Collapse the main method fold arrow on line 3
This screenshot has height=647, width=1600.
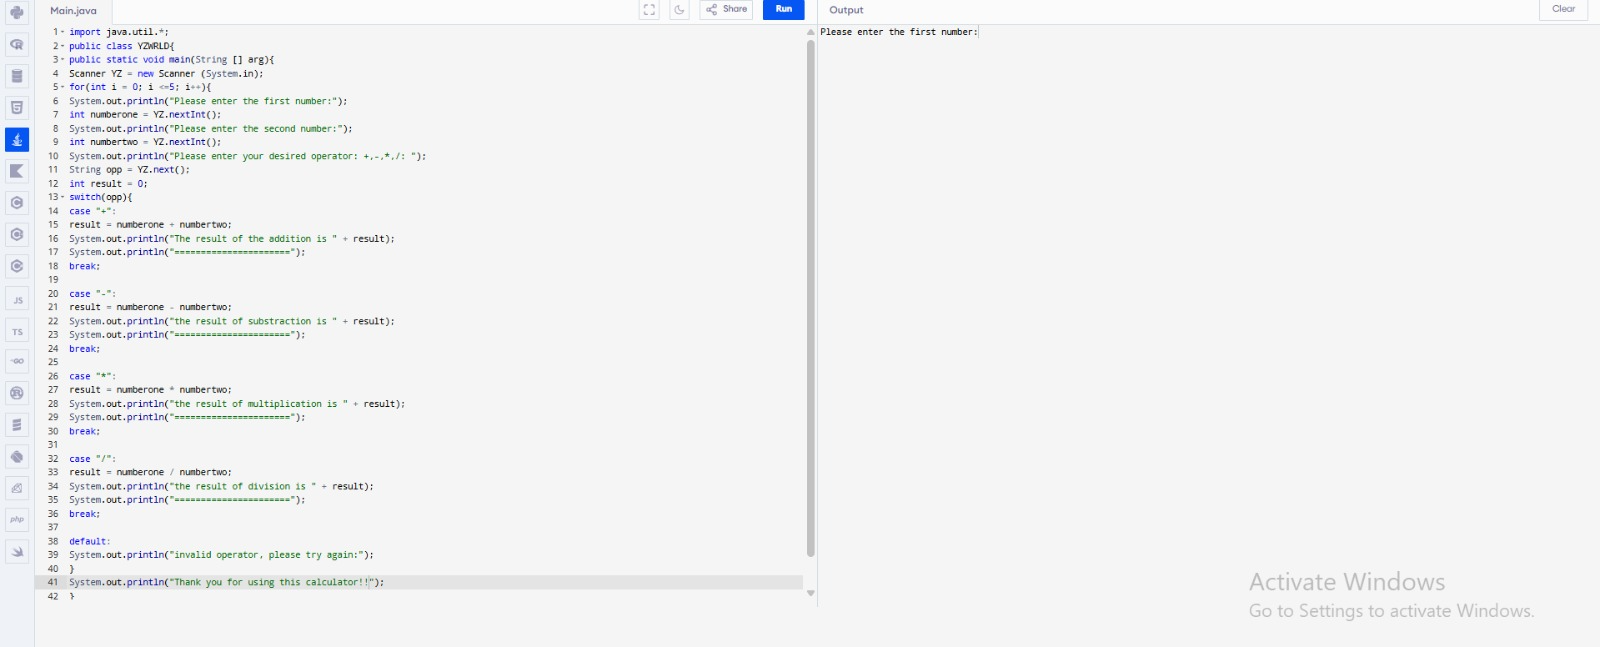point(62,59)
